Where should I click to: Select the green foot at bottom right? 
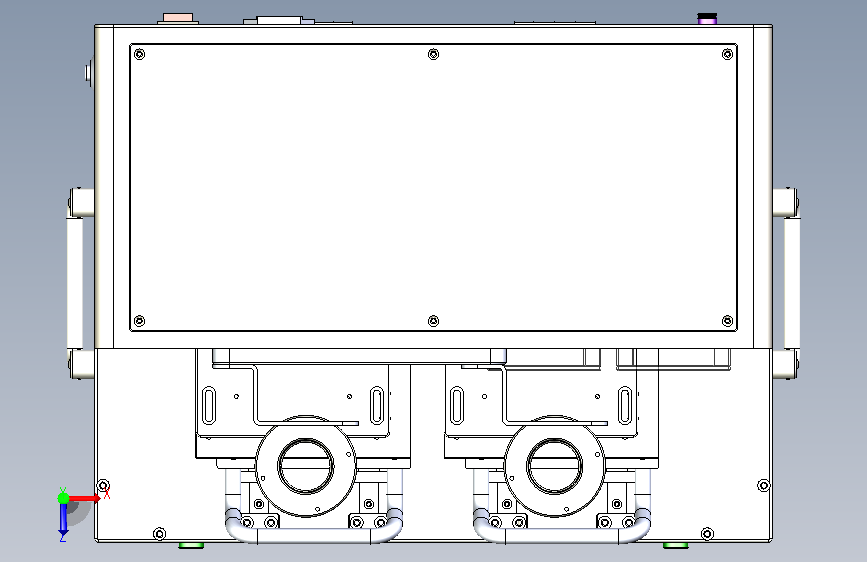pyautogui.click(x=676, y=546)
